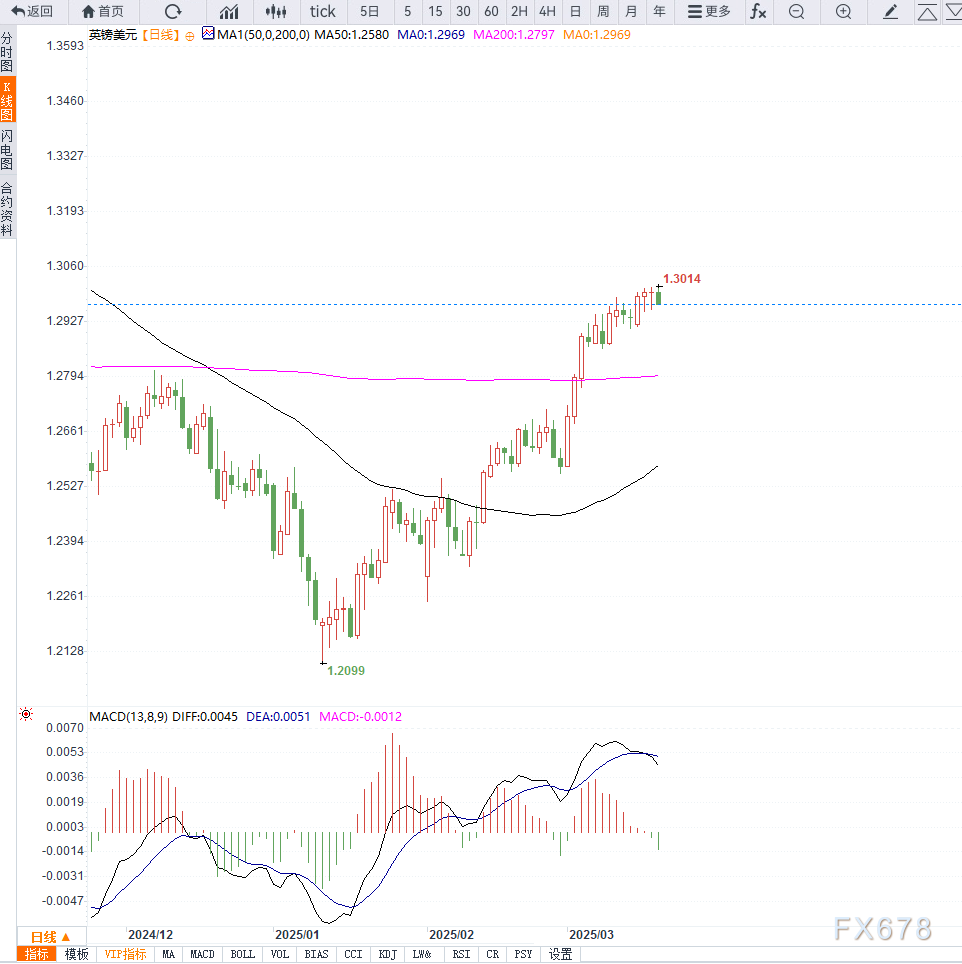Viewport: 962px width, 964px height.
Task: Zoom out with the minus magnifier
Action: pos(796,12)
